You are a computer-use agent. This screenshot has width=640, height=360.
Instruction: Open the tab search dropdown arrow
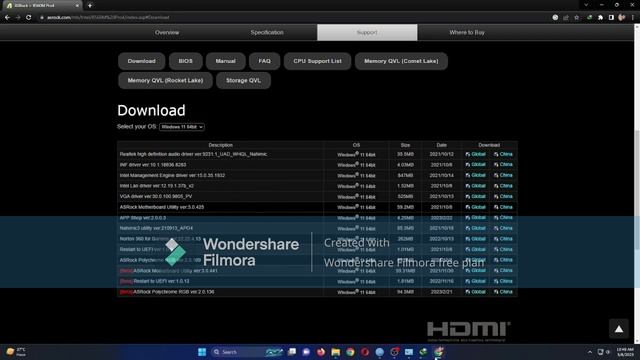tap(586, 5)
